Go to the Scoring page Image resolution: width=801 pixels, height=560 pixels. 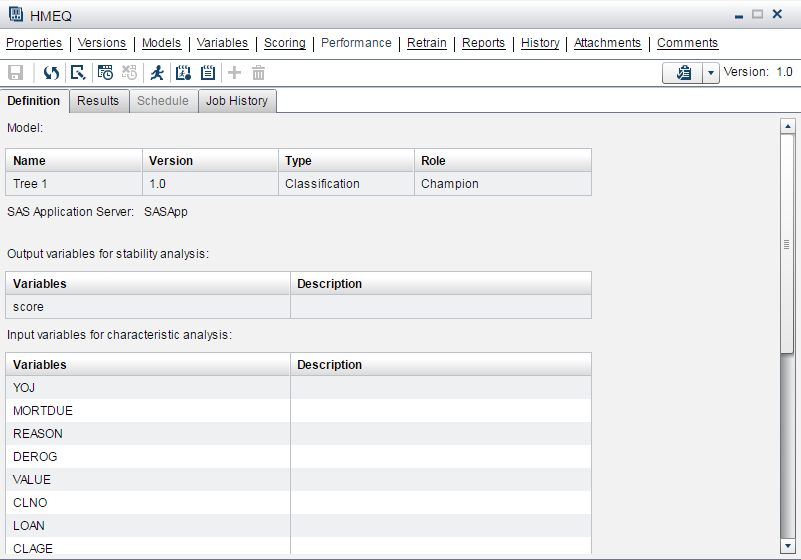tap(285, 43)
